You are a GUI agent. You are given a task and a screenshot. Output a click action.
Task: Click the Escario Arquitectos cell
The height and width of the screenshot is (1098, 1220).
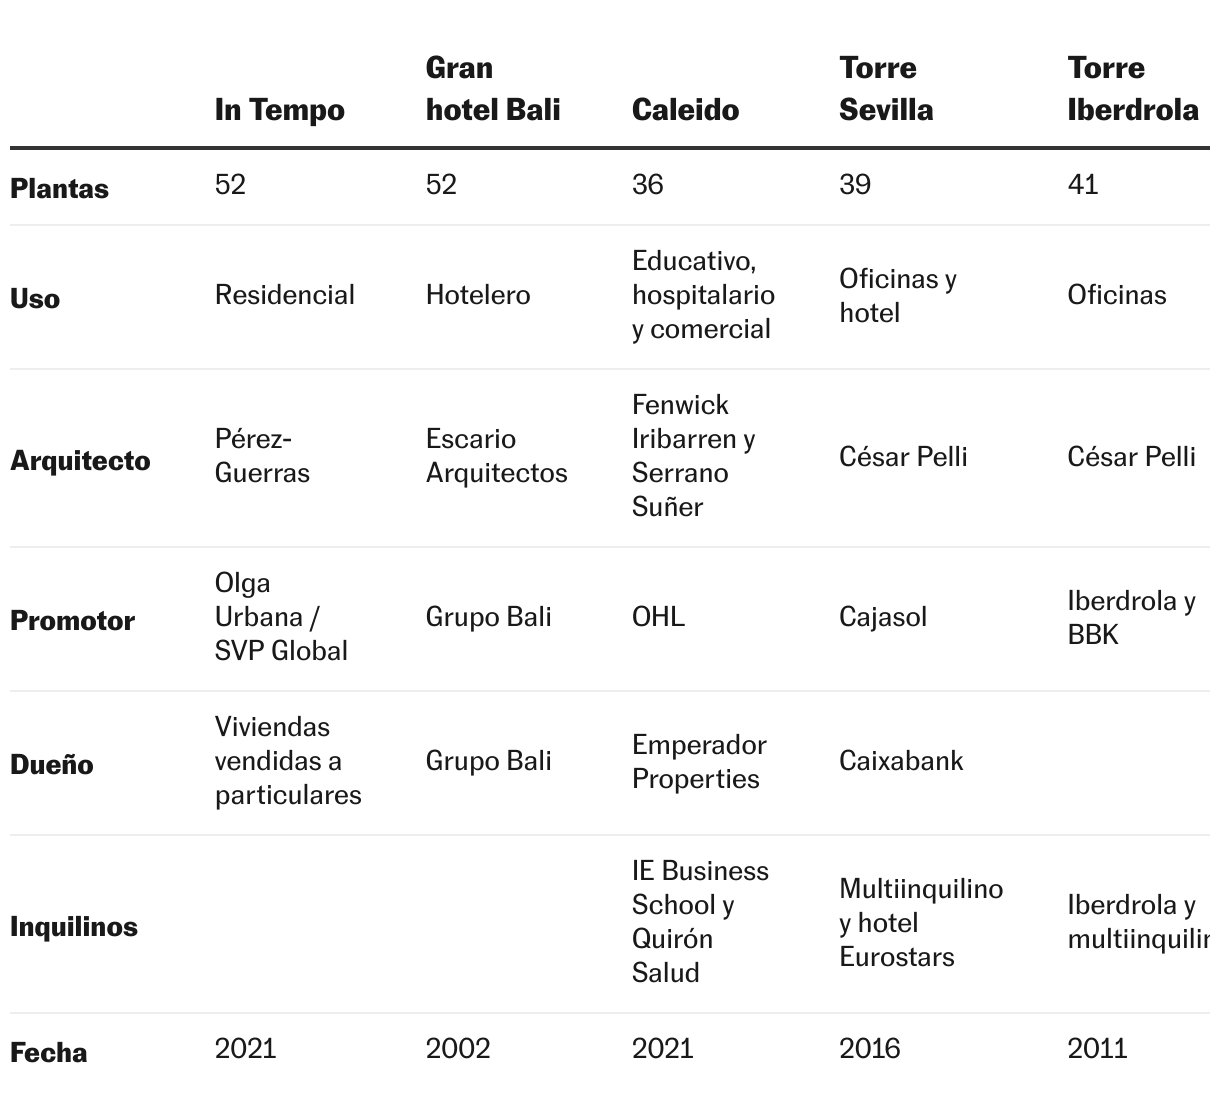[x=496, y=456]
